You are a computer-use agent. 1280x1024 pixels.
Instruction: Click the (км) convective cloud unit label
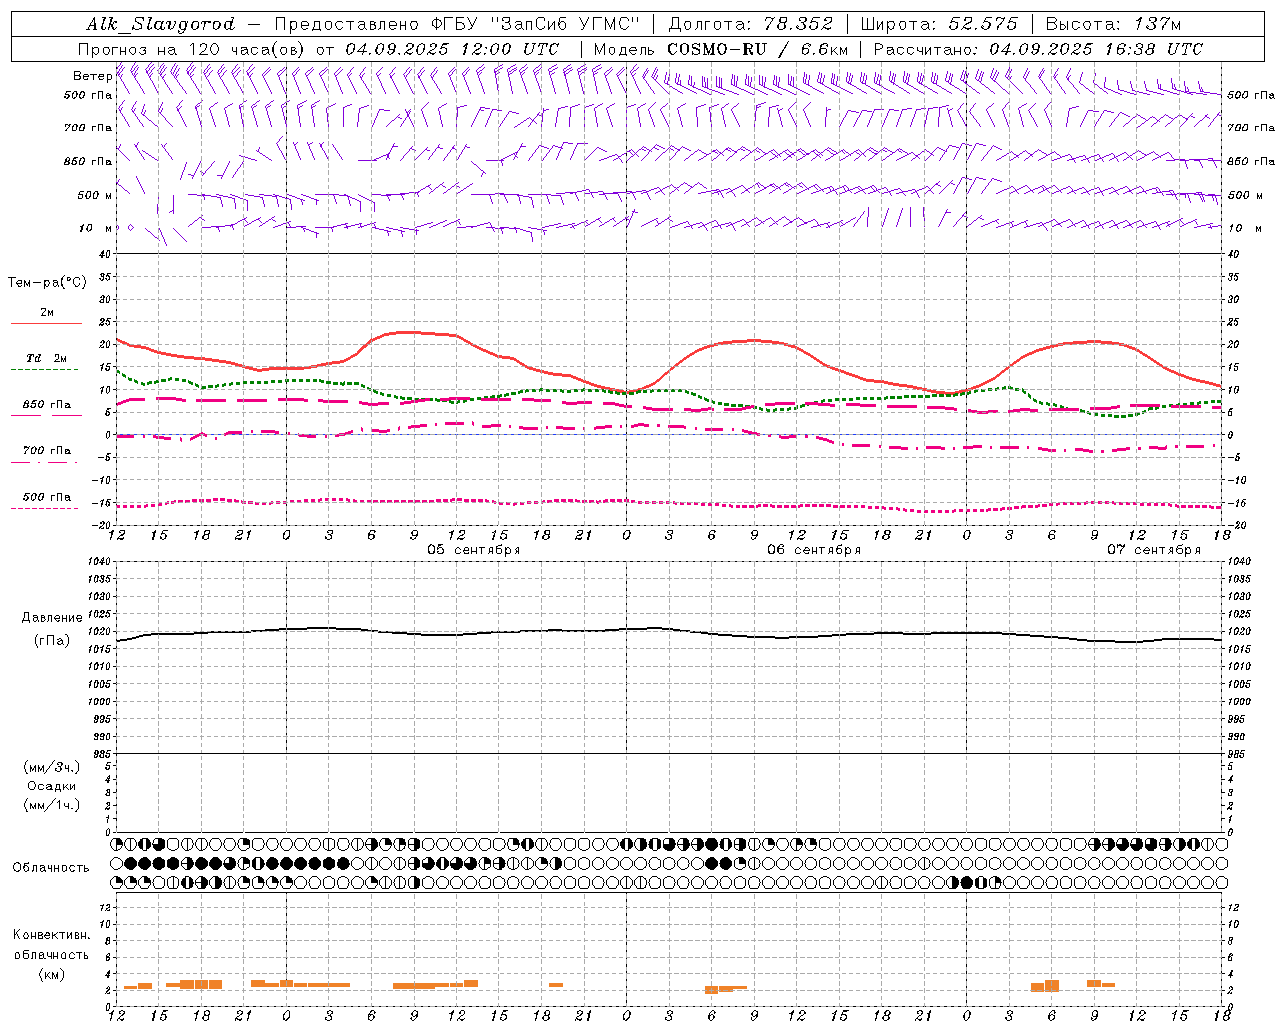51,974
